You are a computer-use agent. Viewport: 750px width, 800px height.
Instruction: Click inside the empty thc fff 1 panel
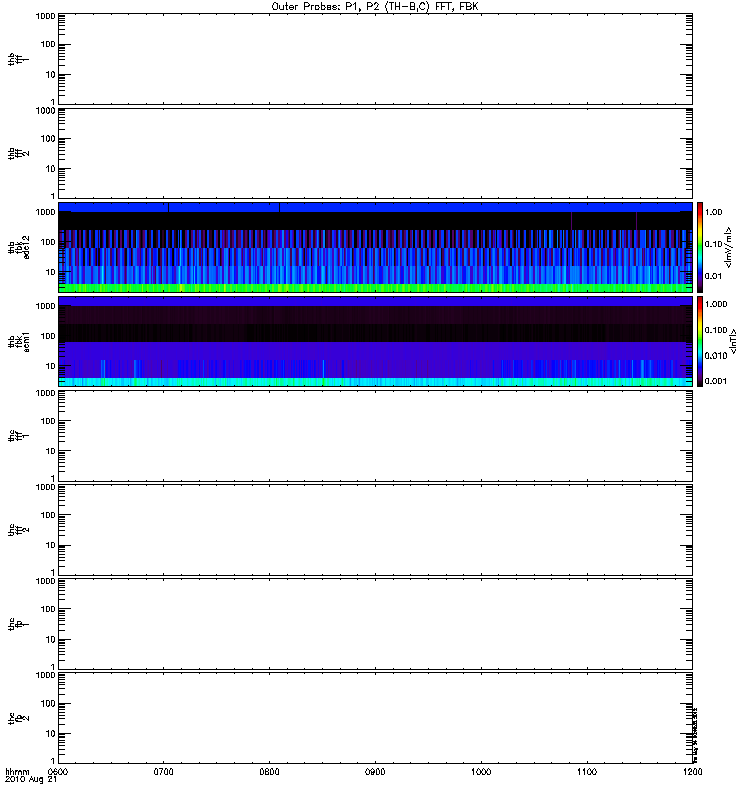(x=375, y=435)
